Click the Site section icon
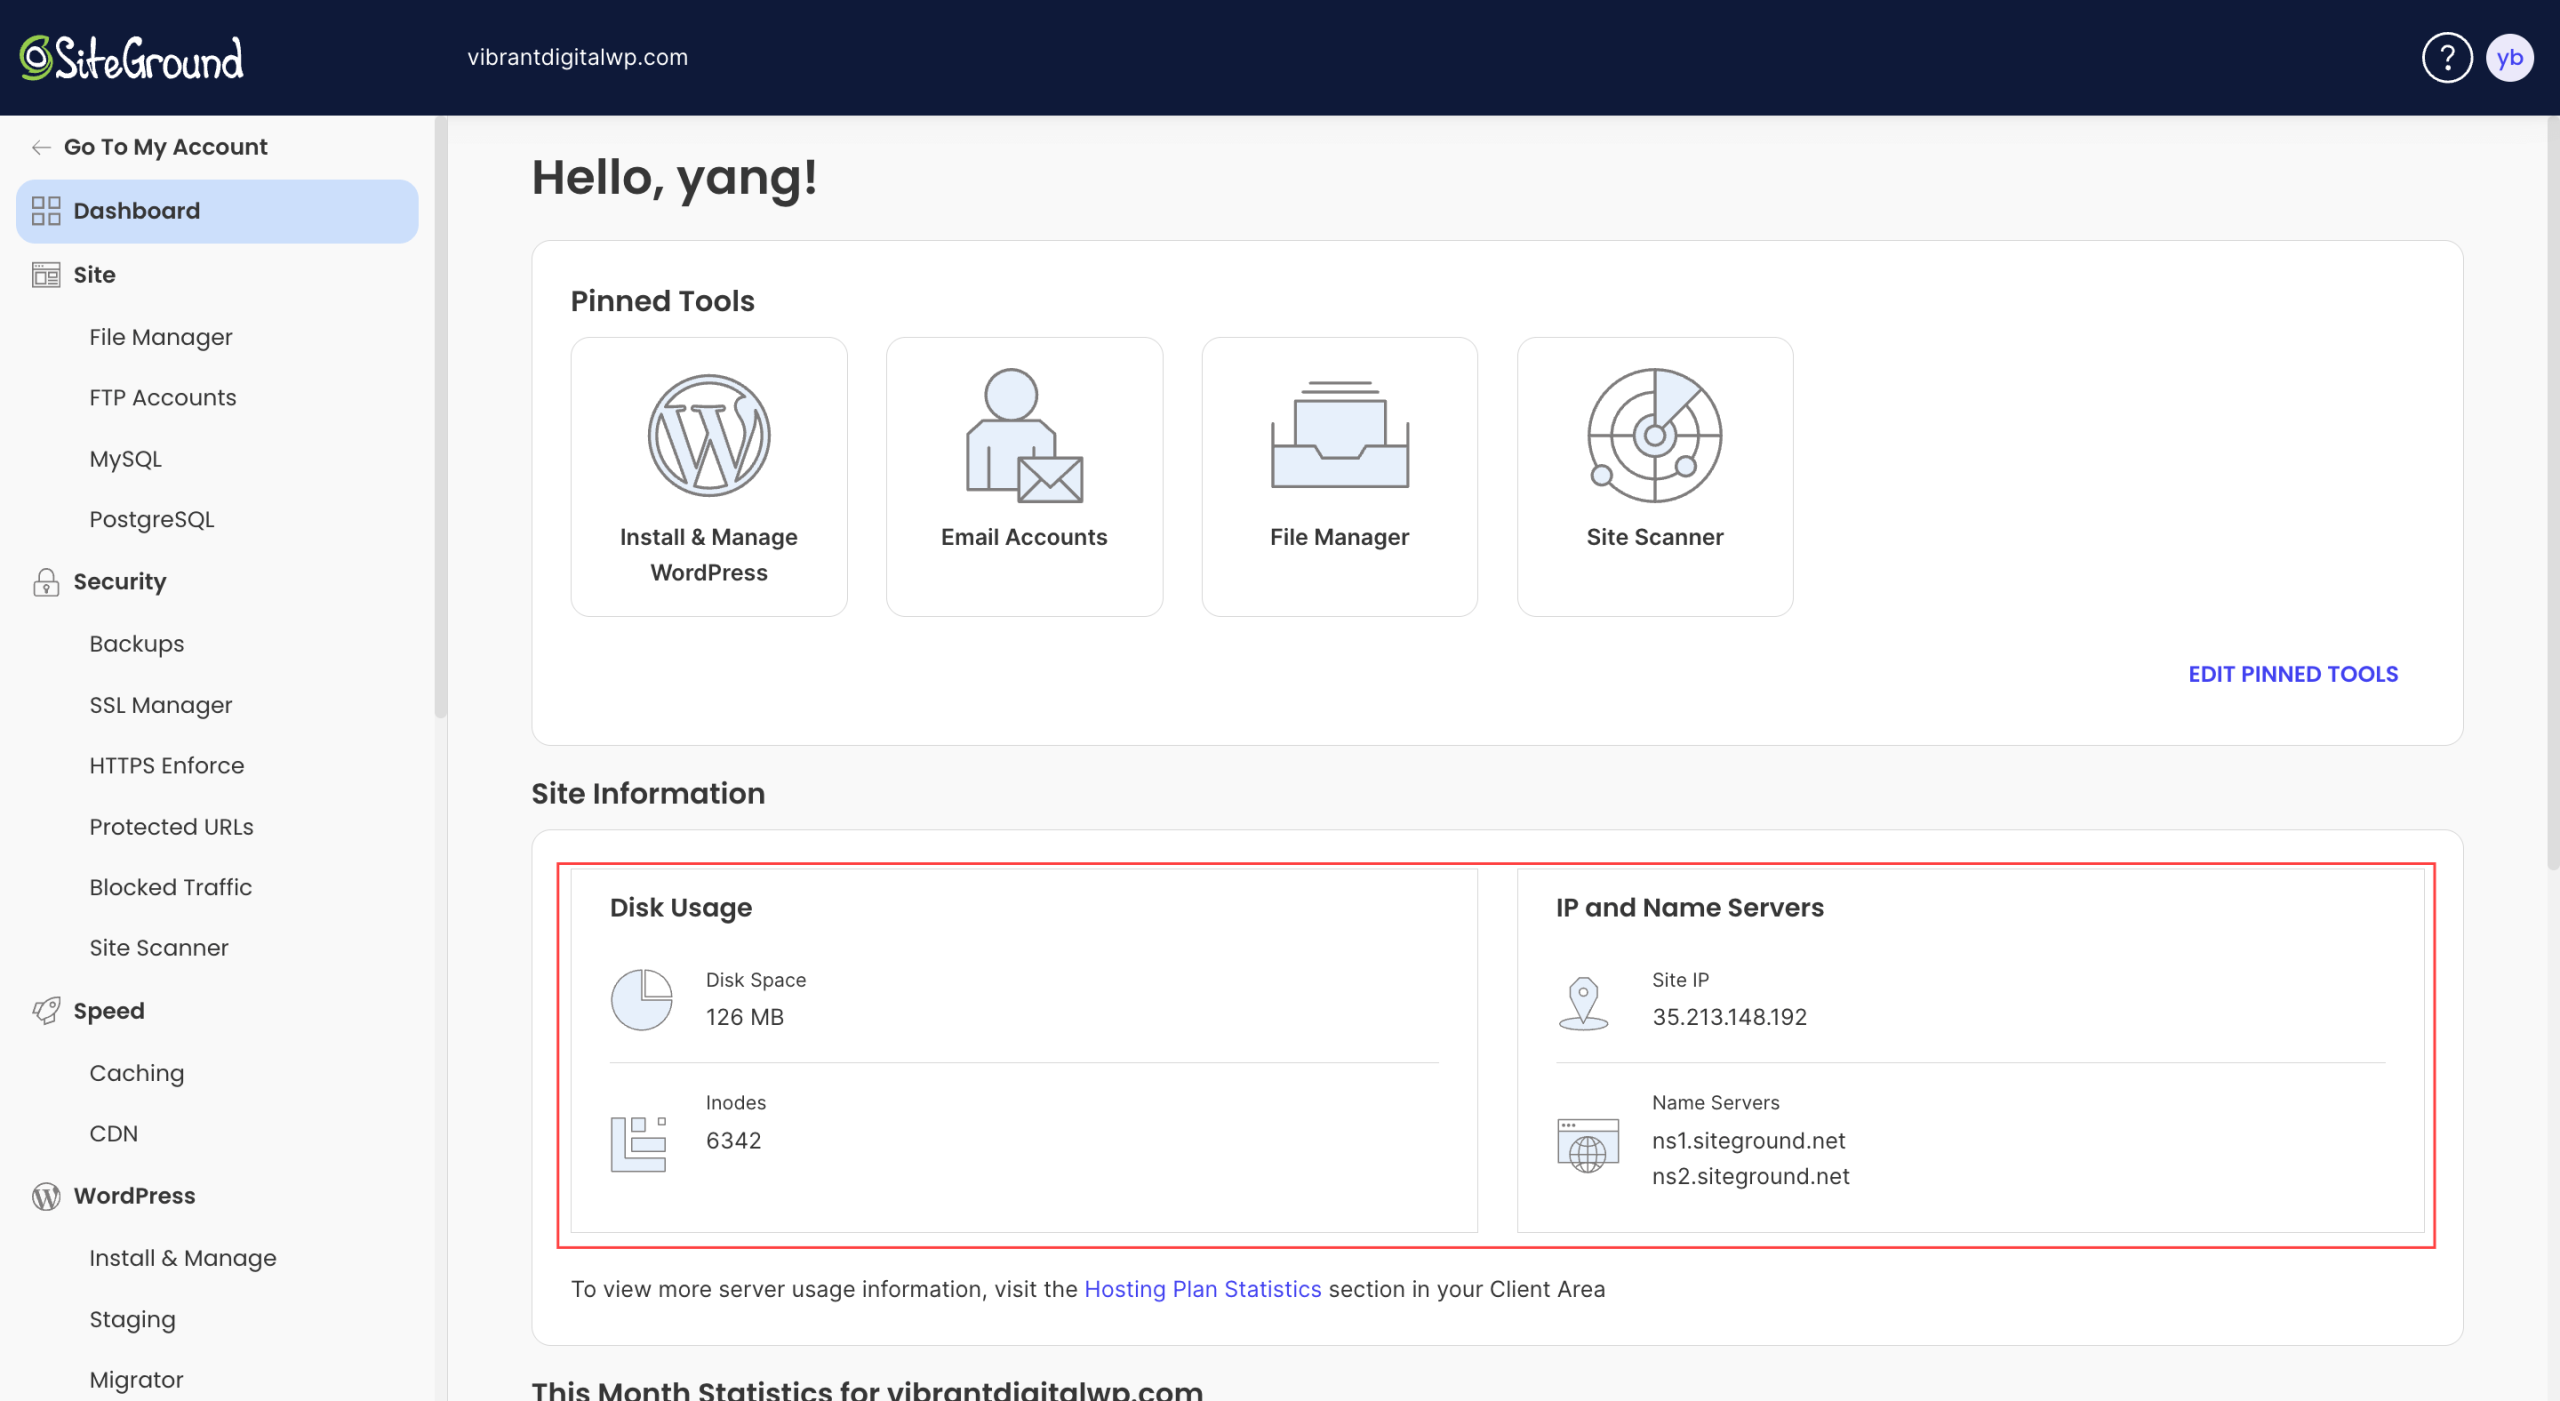This screenshot has height=1401, width=2560. (x=46, y=275)
